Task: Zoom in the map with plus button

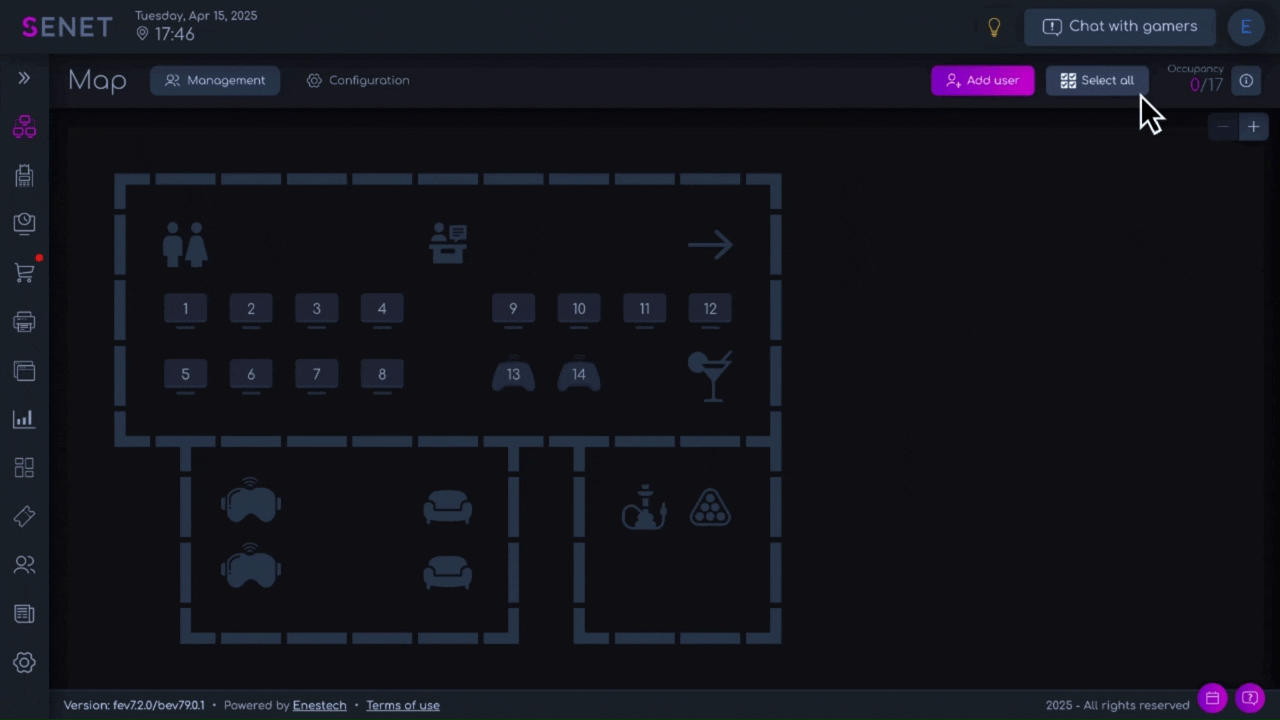Action: [1253, 127]
